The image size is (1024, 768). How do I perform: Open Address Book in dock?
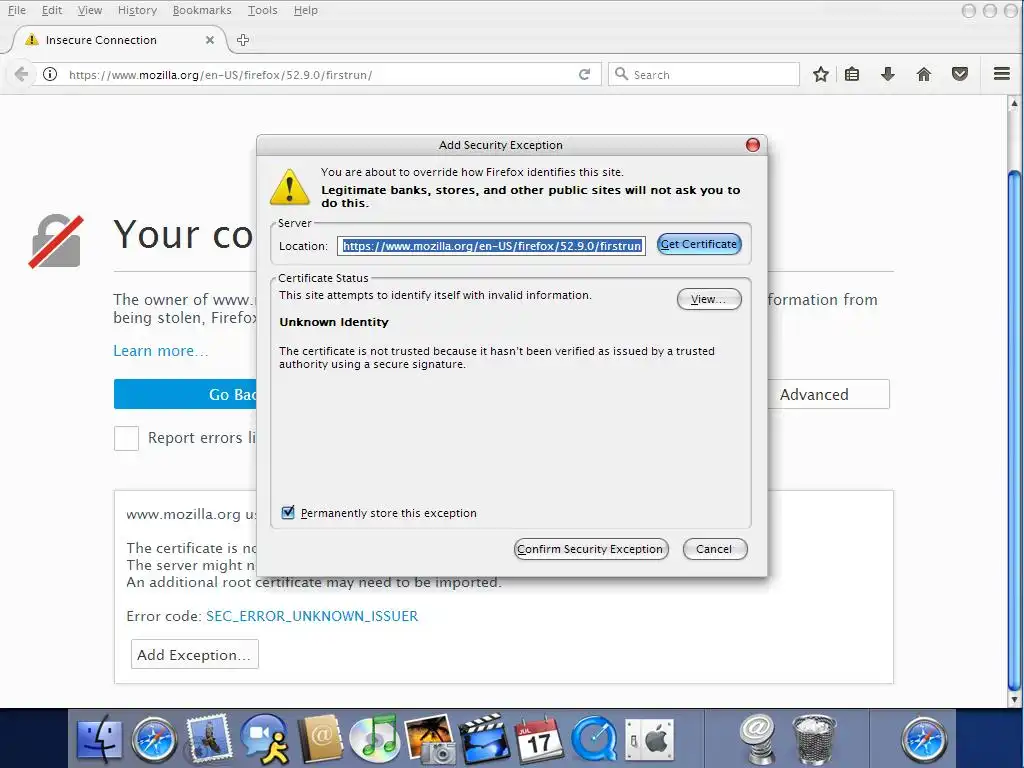(x=320, y=740)
